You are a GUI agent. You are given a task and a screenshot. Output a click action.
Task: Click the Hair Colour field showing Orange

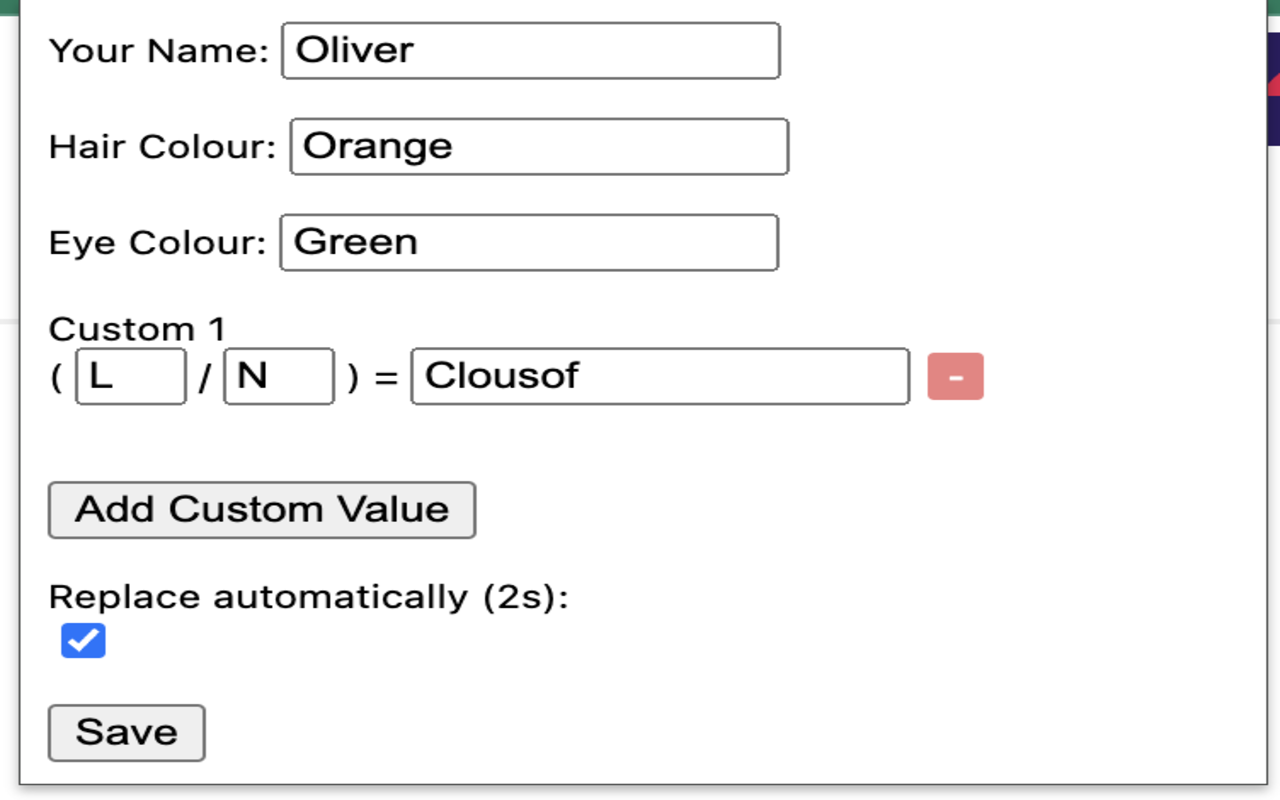click(x=539, y=147)
